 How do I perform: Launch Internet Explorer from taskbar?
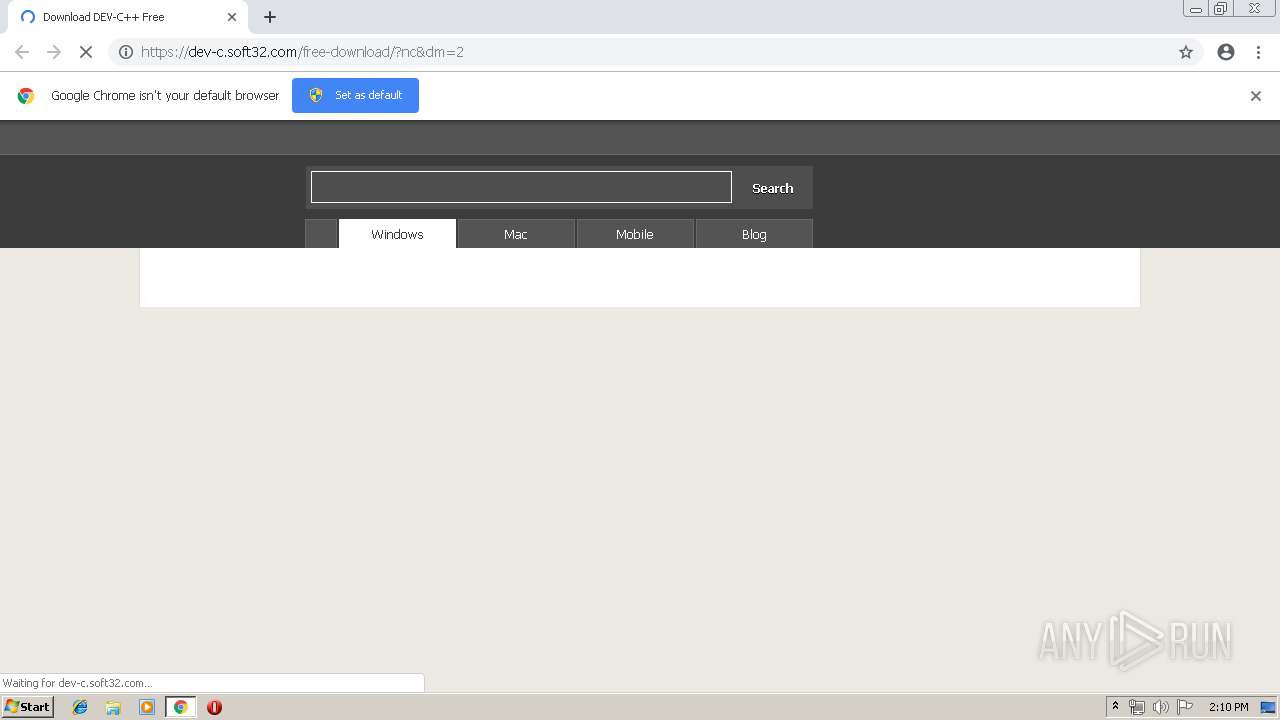(80, 707)
